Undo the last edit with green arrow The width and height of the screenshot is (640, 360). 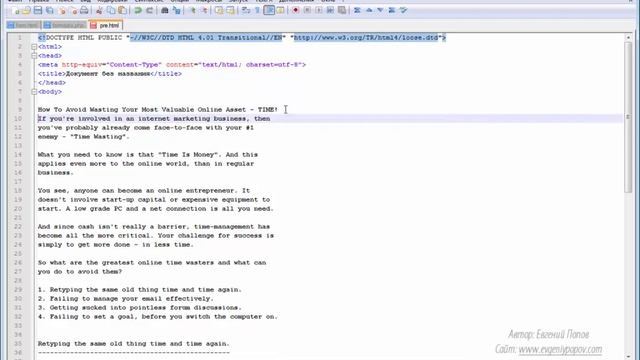(x=138, y=10)
